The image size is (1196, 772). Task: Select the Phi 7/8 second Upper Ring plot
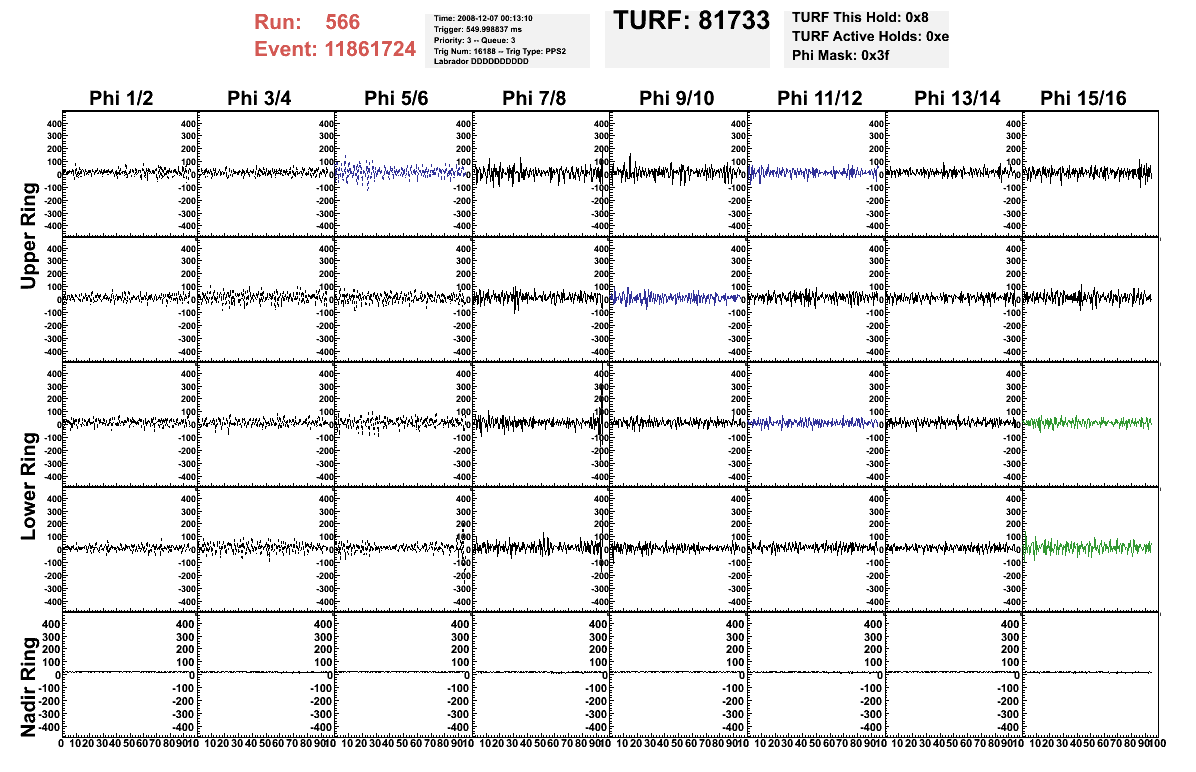542,298
